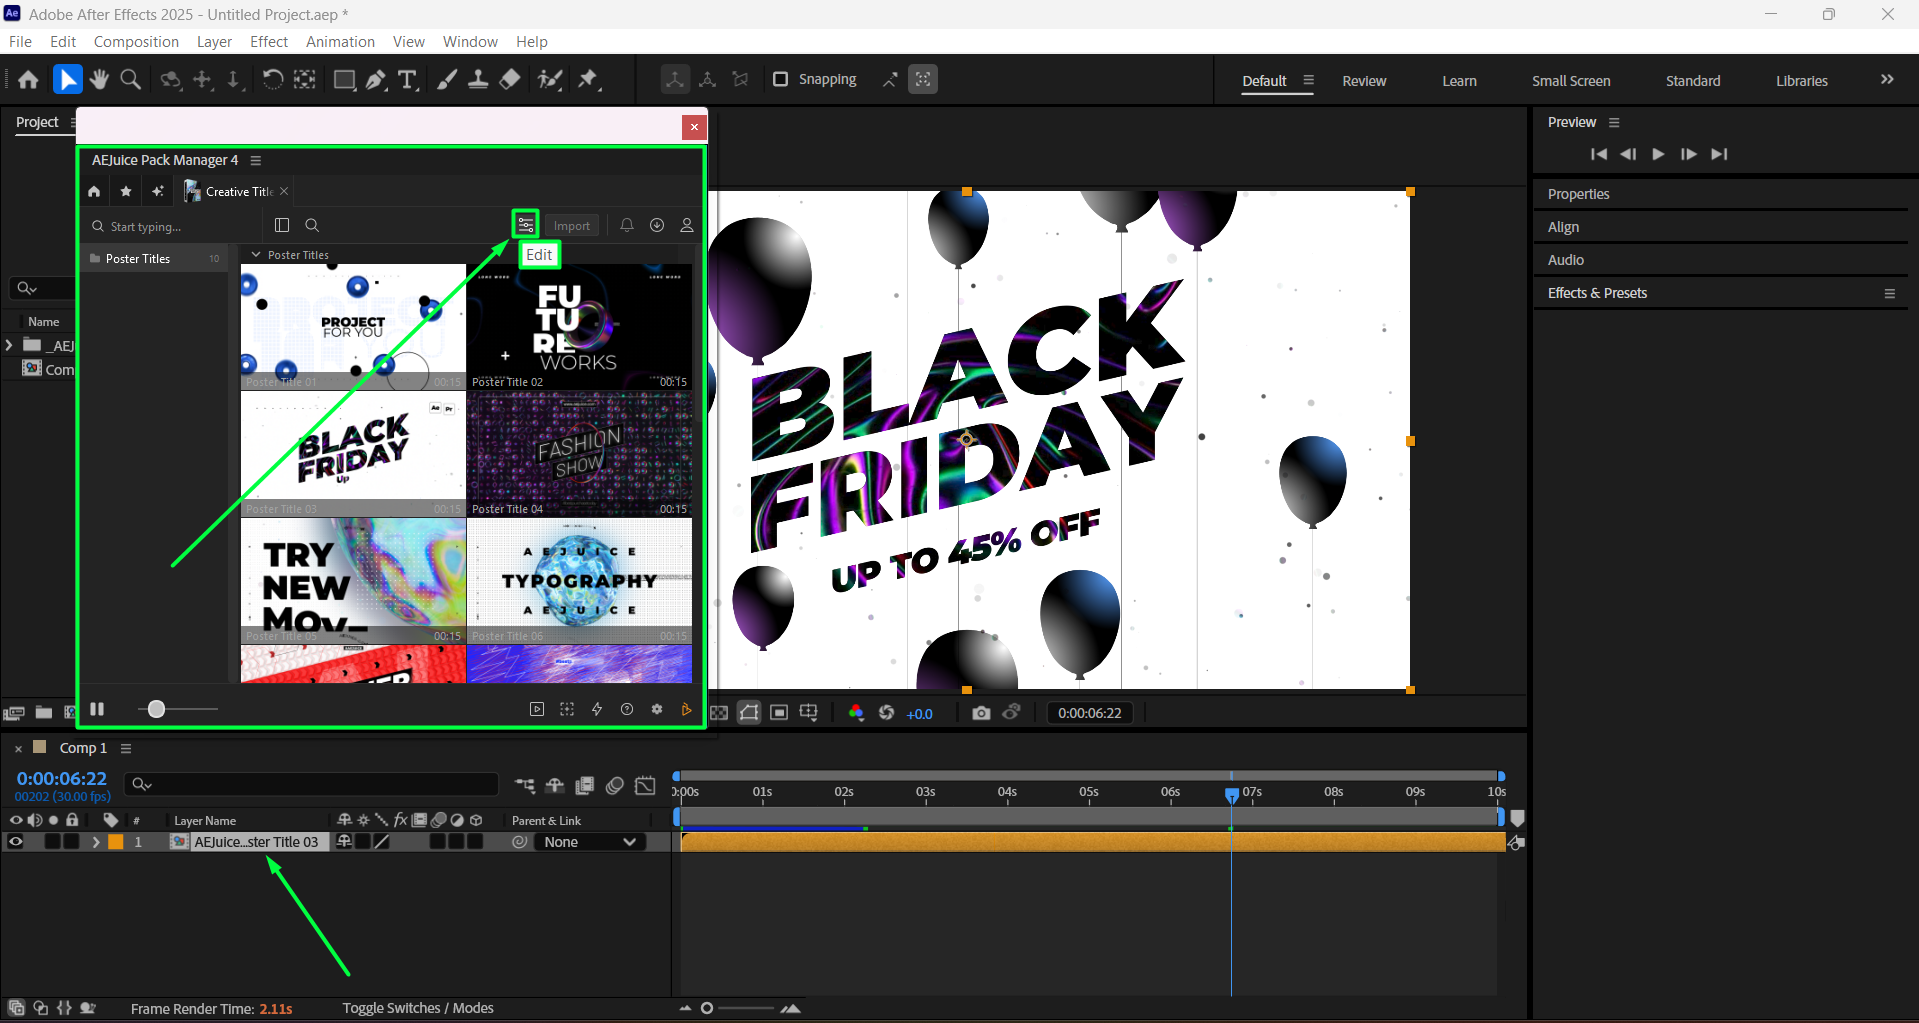
Task: Open the Composition menu
Action: pyautogui.click(x=136, y=42)
